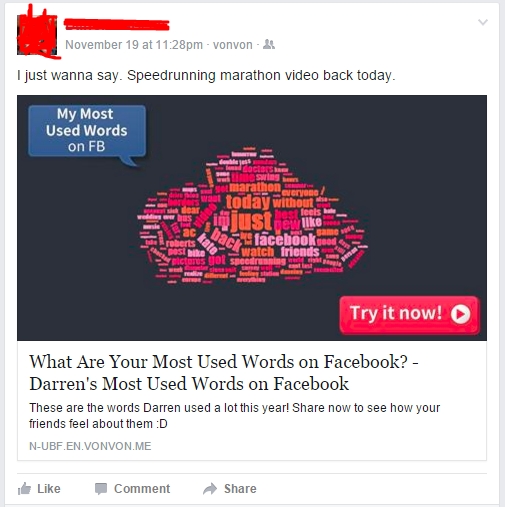The image size is (505, 507).
Task: Click the play arrow on Try it now
Action: pos(461,314)
